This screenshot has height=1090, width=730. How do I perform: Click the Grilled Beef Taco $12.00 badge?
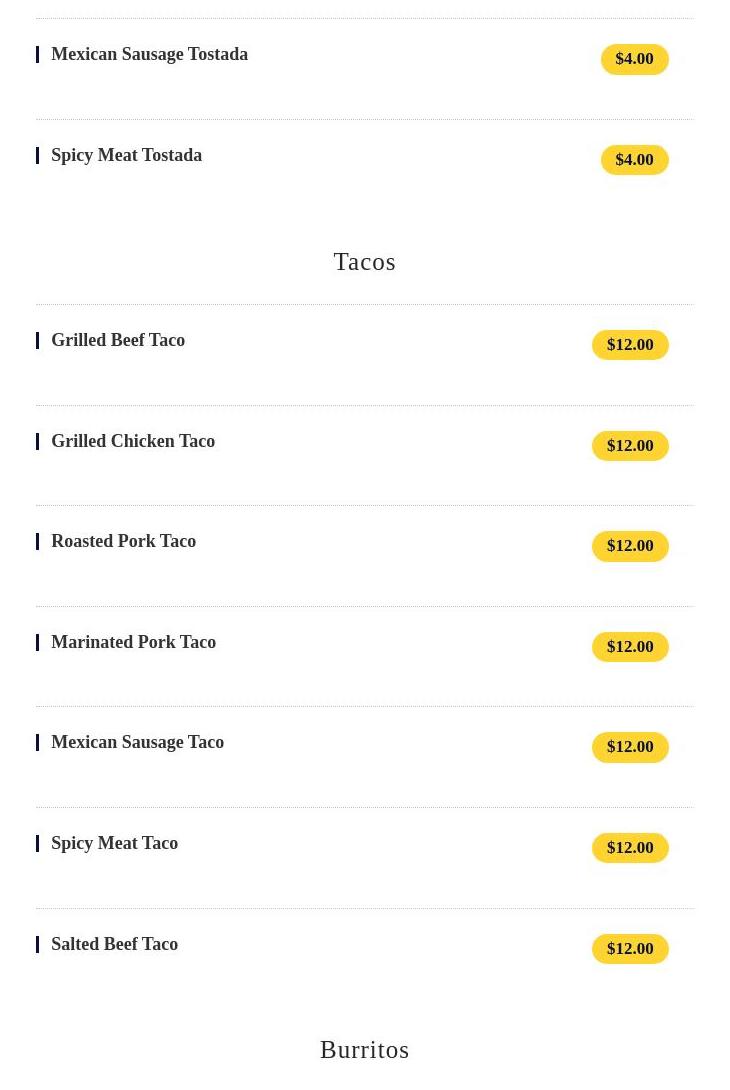point(630,345)
